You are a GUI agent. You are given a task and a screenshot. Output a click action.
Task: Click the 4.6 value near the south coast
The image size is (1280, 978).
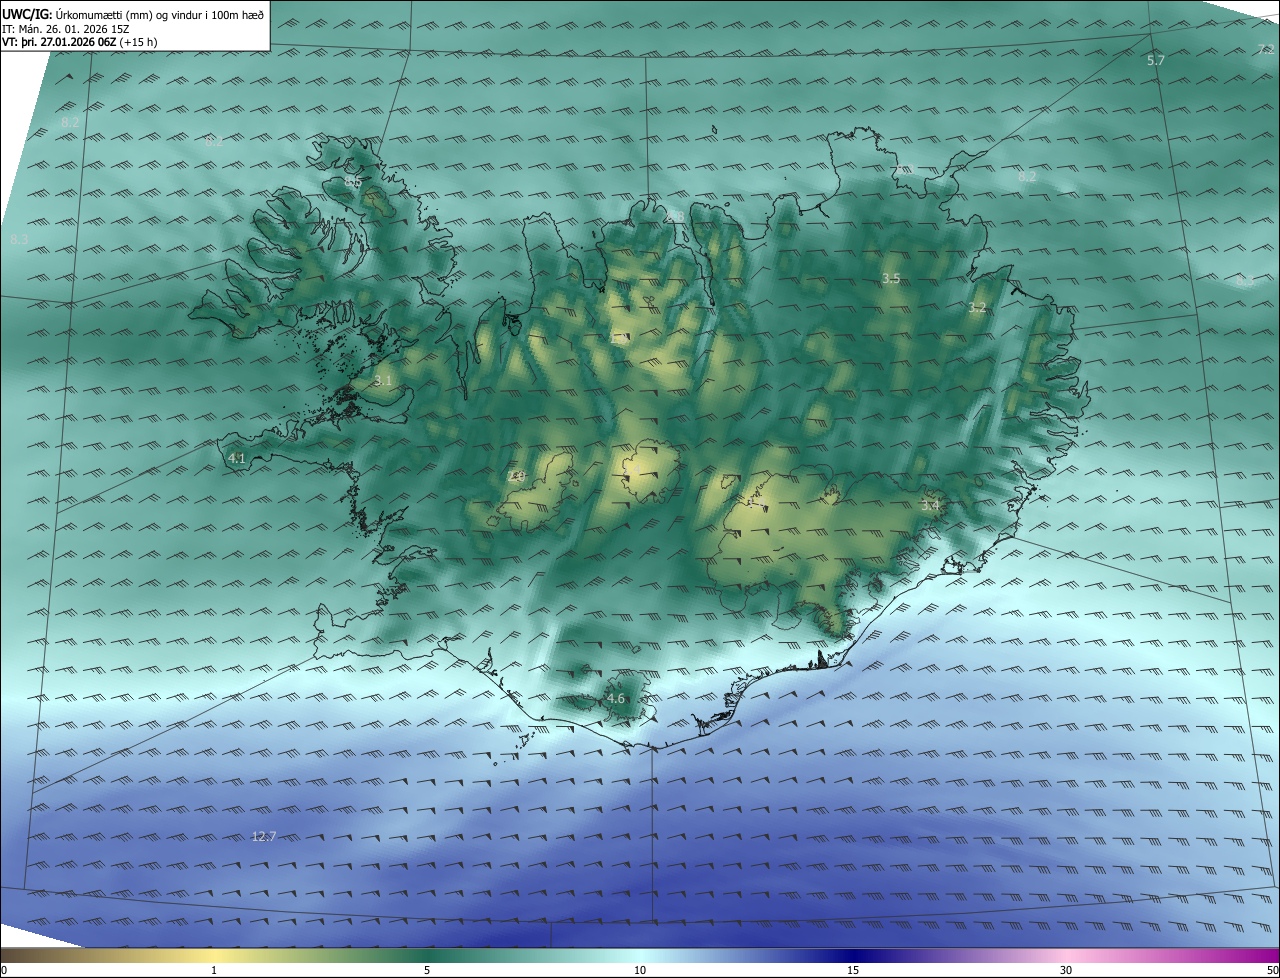pyautogui.click(x=615, y=699)
